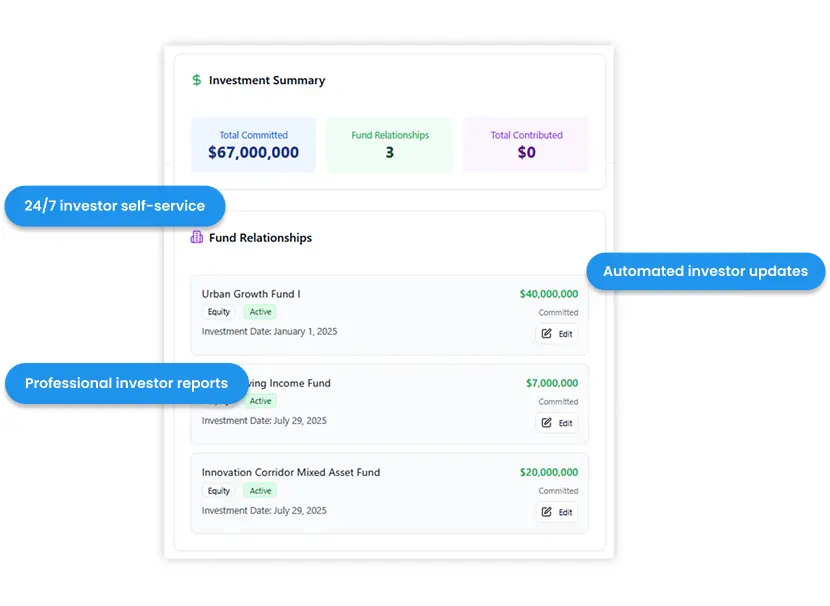Click the $40,000,000 committed amount
The image size is (830, 606).
[x=548, y=294]
